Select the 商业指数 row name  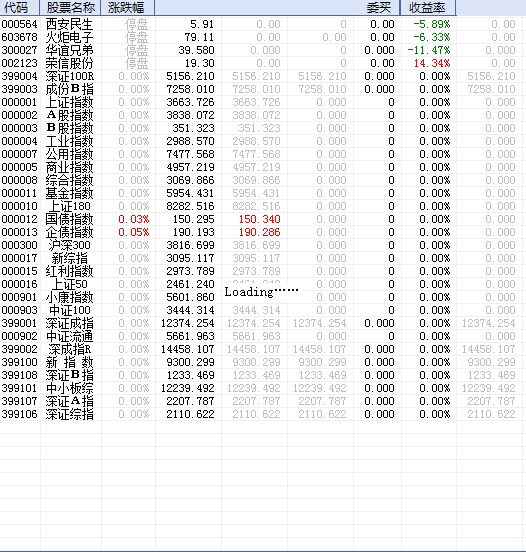pyautogui.click(x=69, y=168)
